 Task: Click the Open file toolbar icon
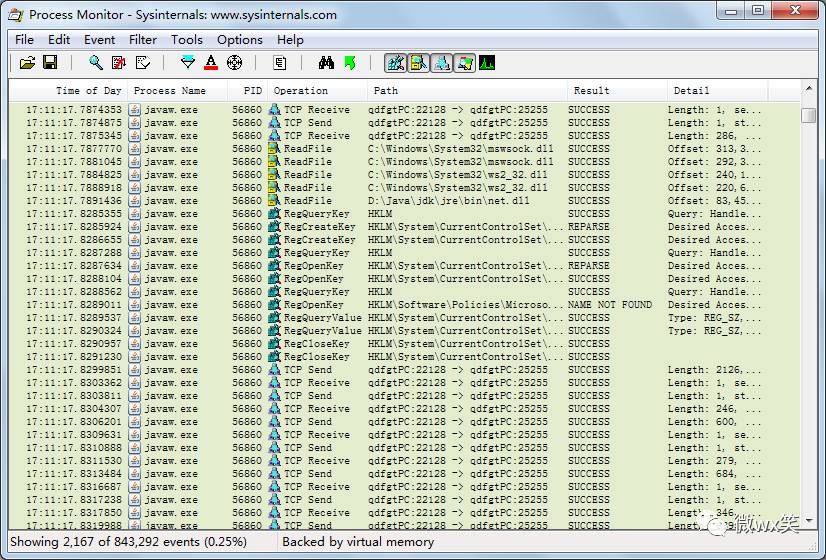point(27,63)
